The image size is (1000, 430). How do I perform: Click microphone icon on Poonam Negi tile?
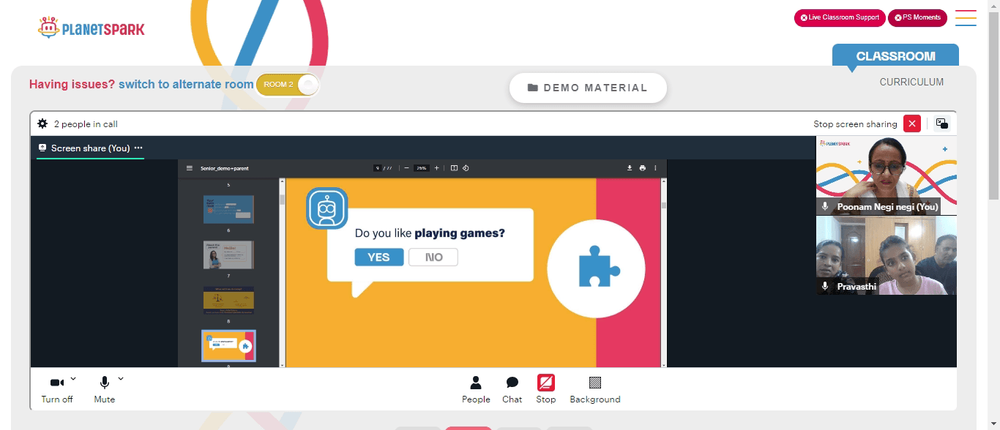coord(825,207)
